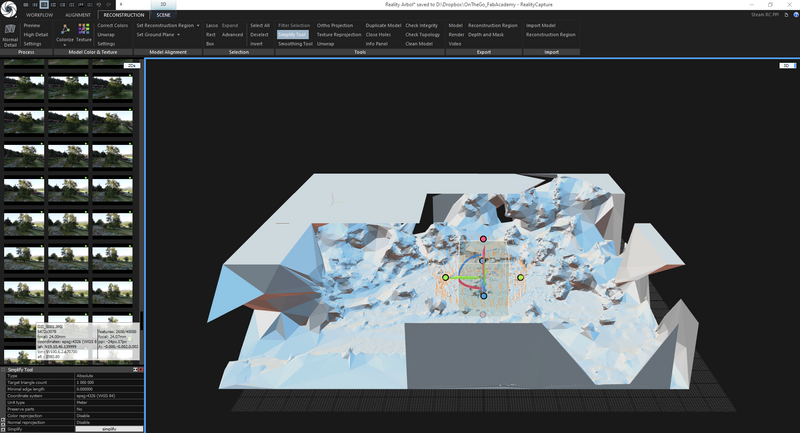This screenshot has width=800, height=433.
Task: Edit the Target triangle count field
Action: click(109, 383)
